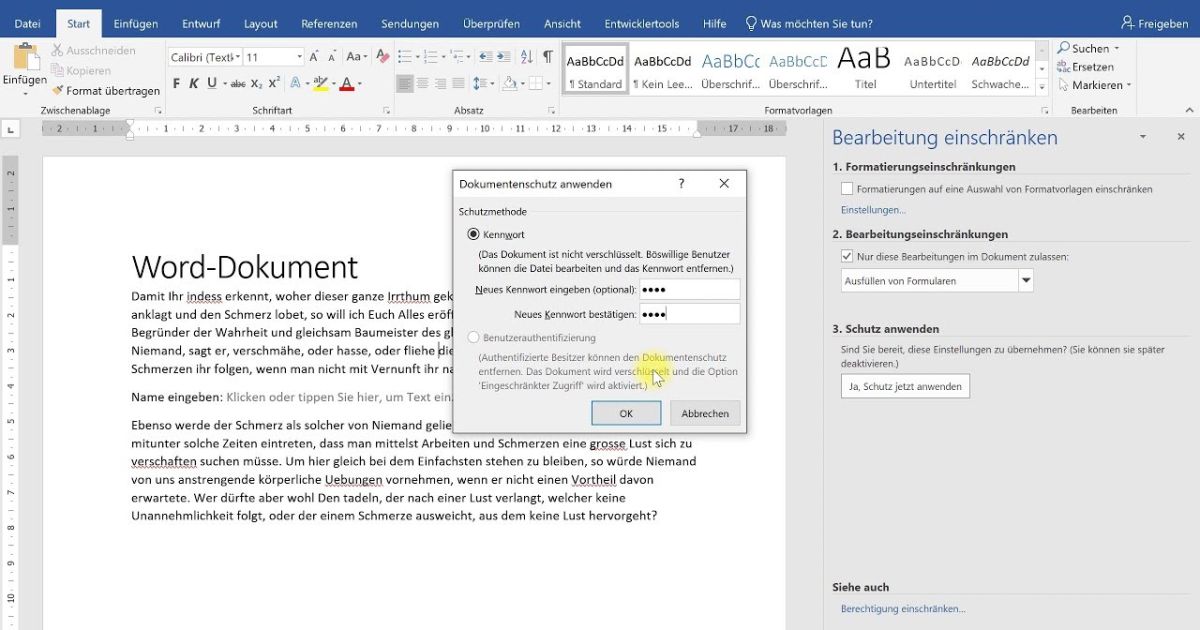This screenshot has width=1200, height=630.
Task: Align text left
Action: tap(404, 84)
